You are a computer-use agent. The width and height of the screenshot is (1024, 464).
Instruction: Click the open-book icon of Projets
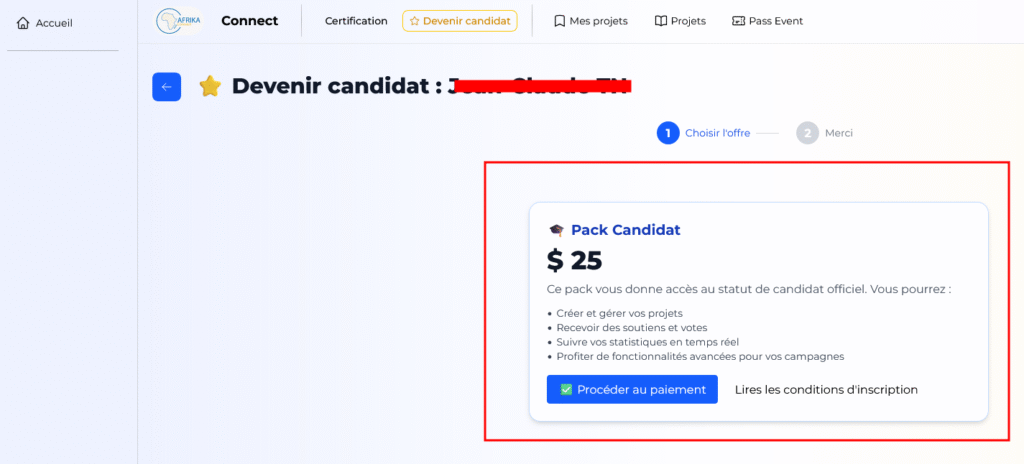click(x=660, y=21)
